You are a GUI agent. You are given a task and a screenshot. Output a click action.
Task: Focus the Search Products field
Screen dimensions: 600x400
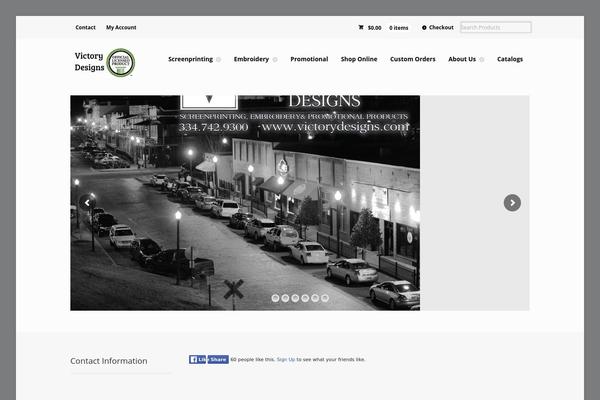496,27
